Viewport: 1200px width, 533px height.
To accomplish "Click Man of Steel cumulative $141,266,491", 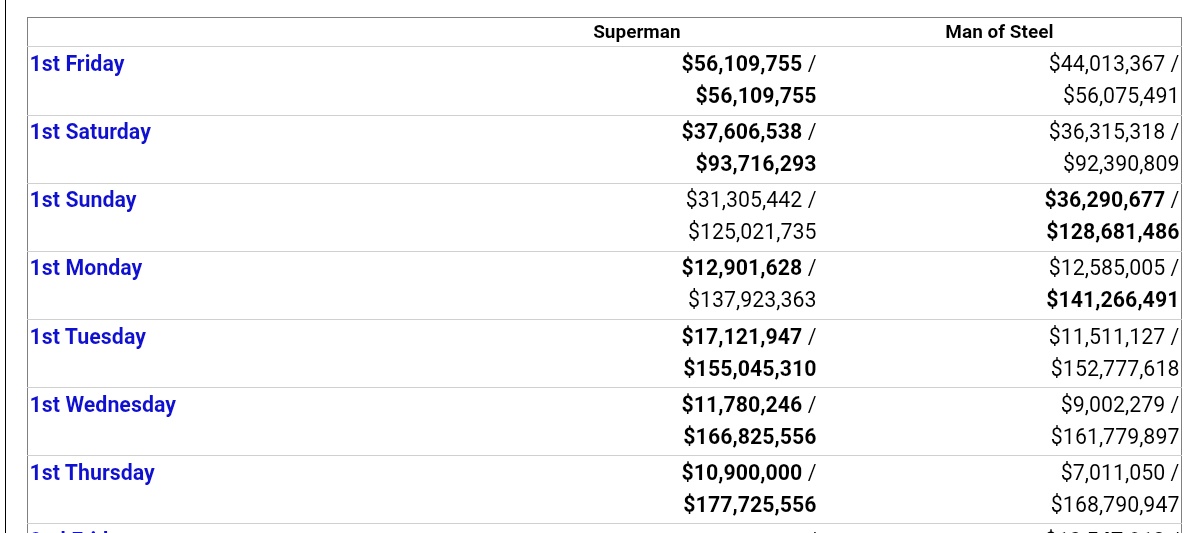I will (x=1113, y=300).
